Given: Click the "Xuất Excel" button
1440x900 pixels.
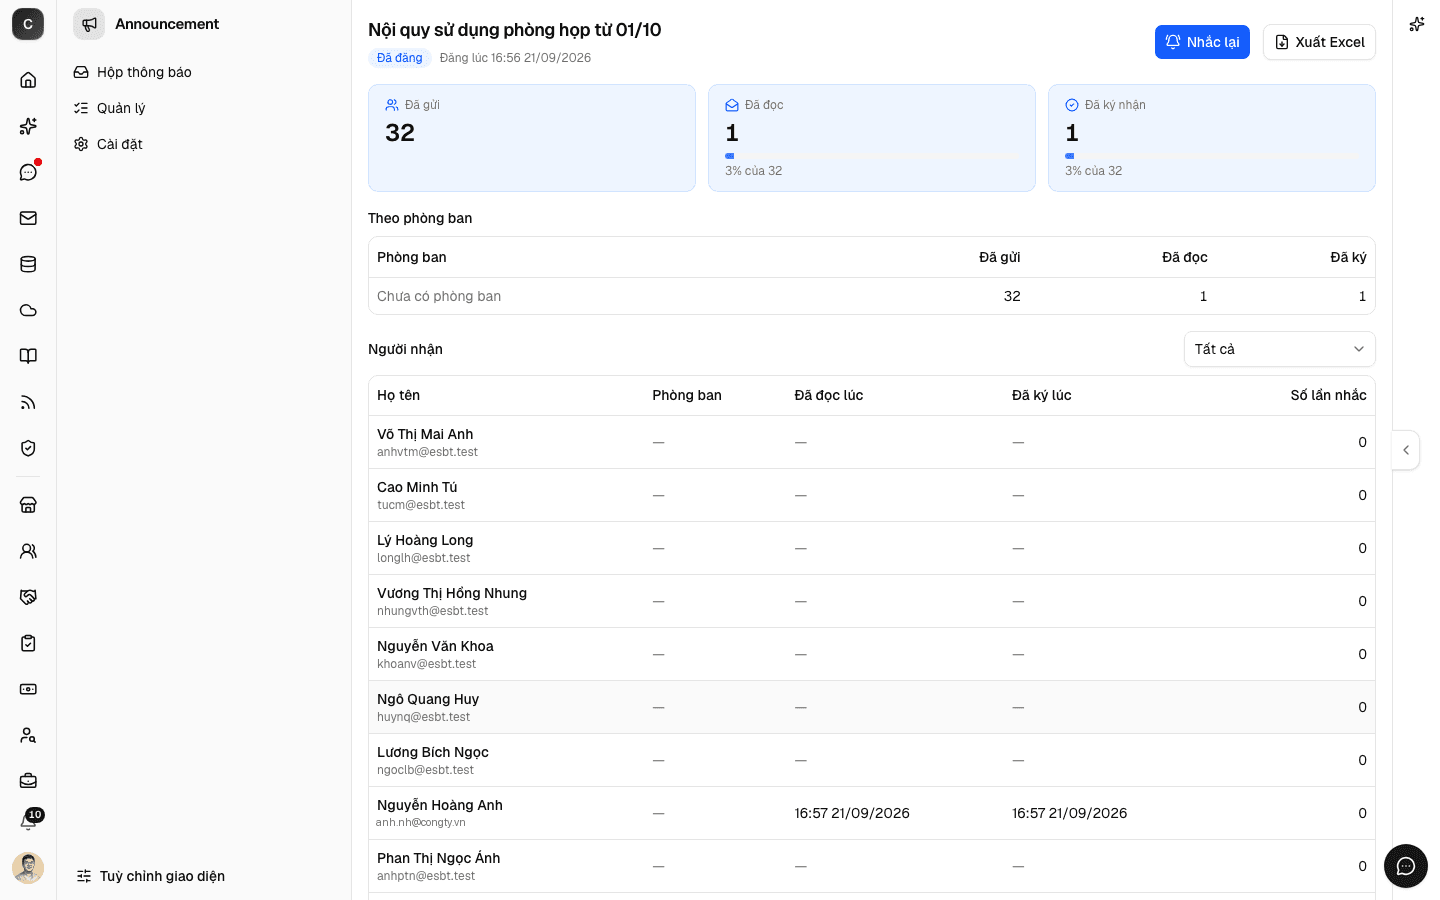Looking at the screenshot, I should pyautogui.click(x=1319, y=42).
